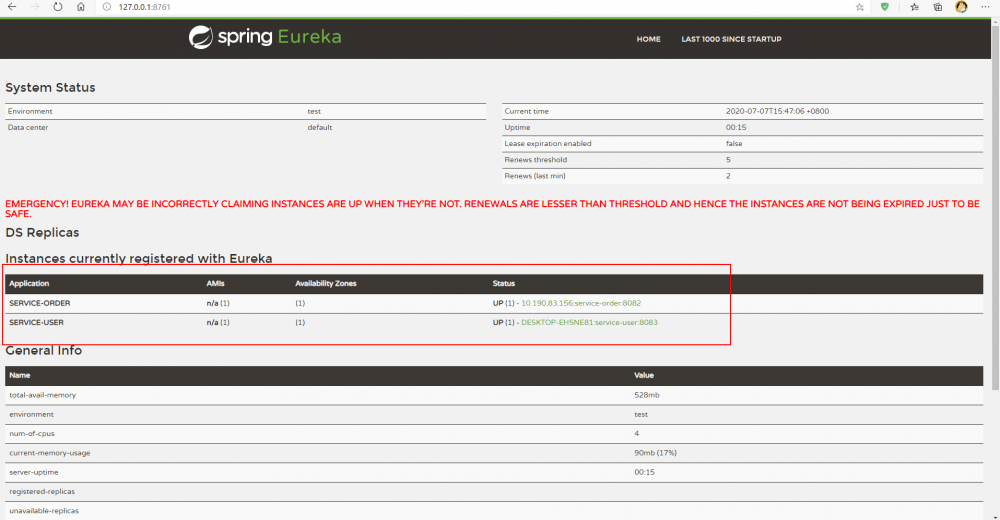
Task: Click the AMIs column header
Action: tap(216, 283)
